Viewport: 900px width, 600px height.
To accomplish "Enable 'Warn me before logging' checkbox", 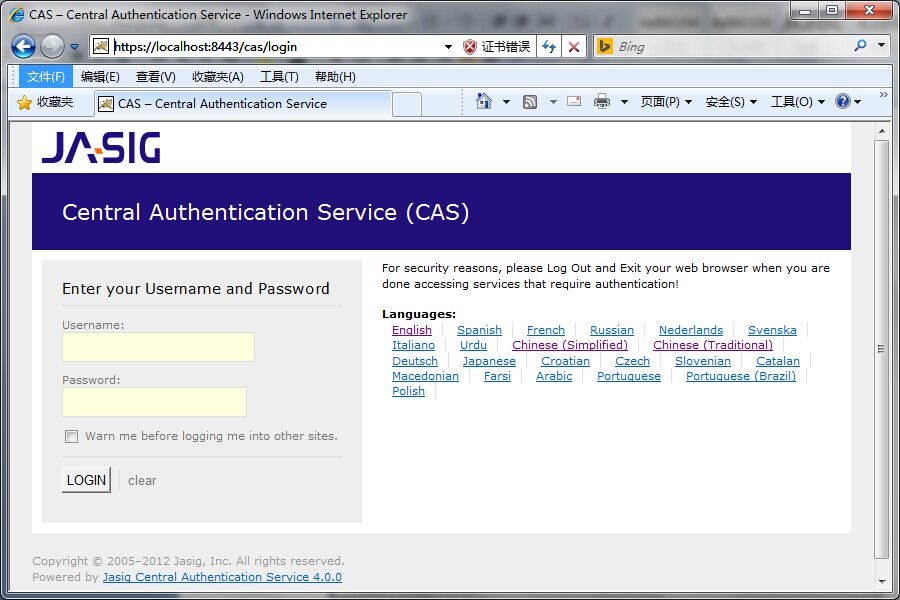I will (71, 436).
